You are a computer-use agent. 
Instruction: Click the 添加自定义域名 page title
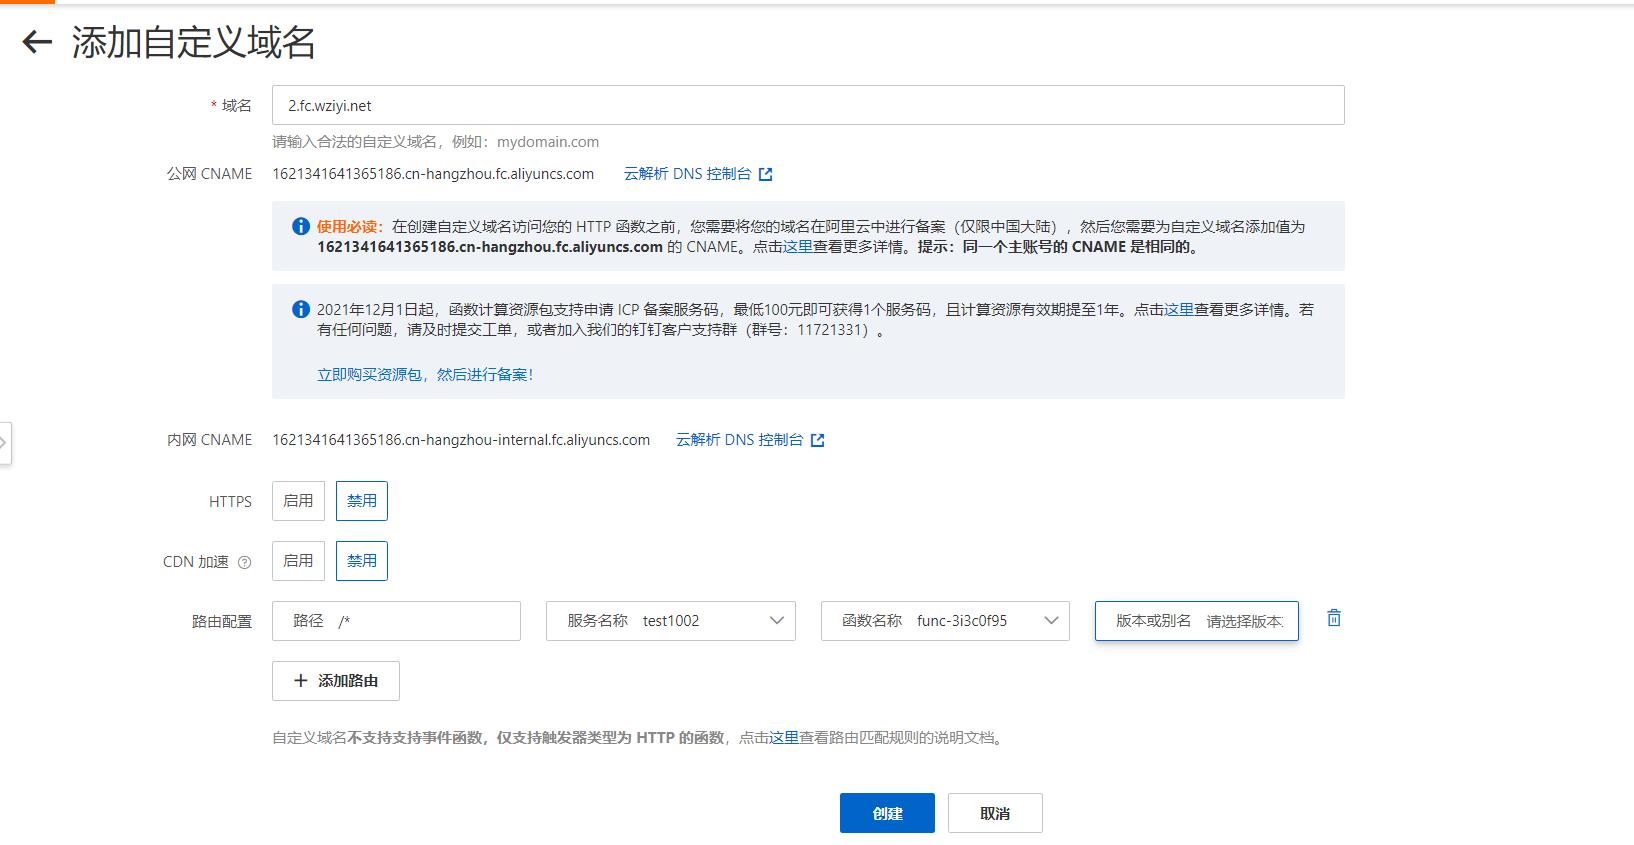(194, 42)
